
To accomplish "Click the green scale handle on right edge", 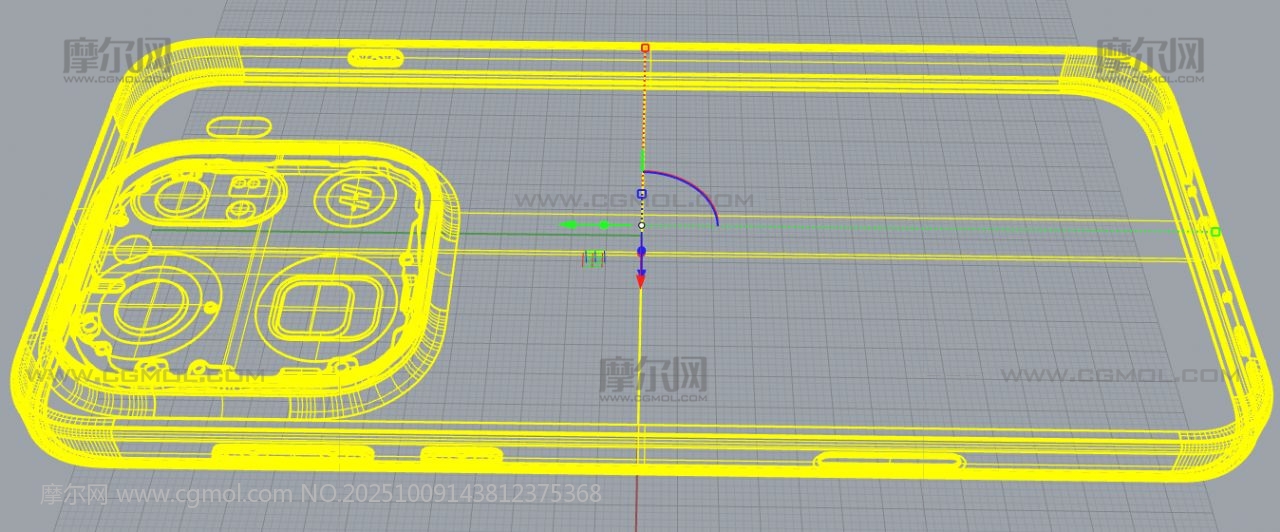I will point(1215,231).
